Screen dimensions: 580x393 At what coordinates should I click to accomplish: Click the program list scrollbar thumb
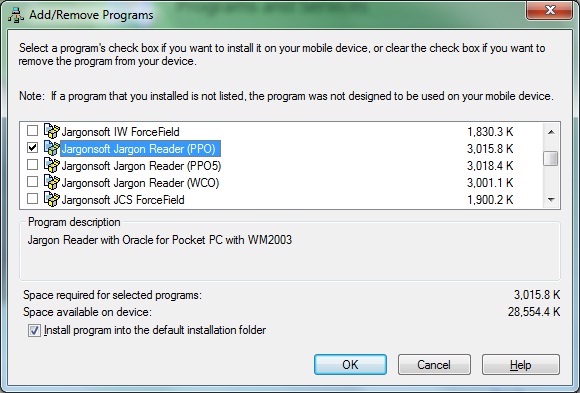[551, 159]
